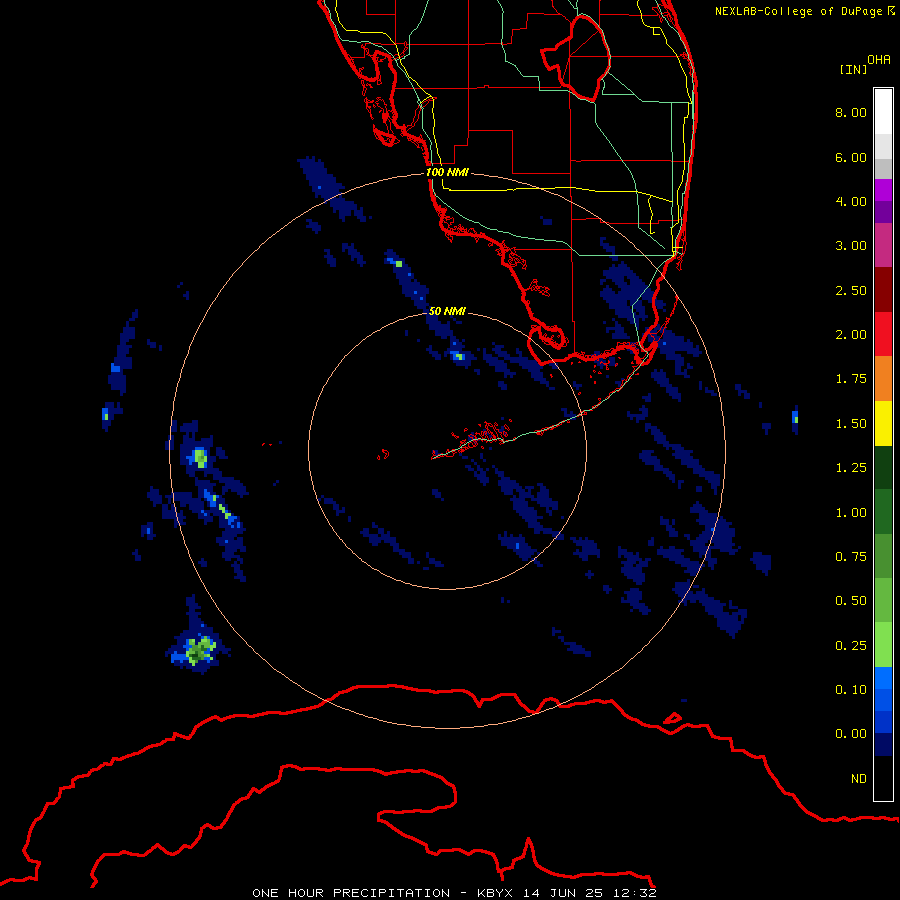
Task: Select the 1.50 legend value
Action: pos(851,424)
